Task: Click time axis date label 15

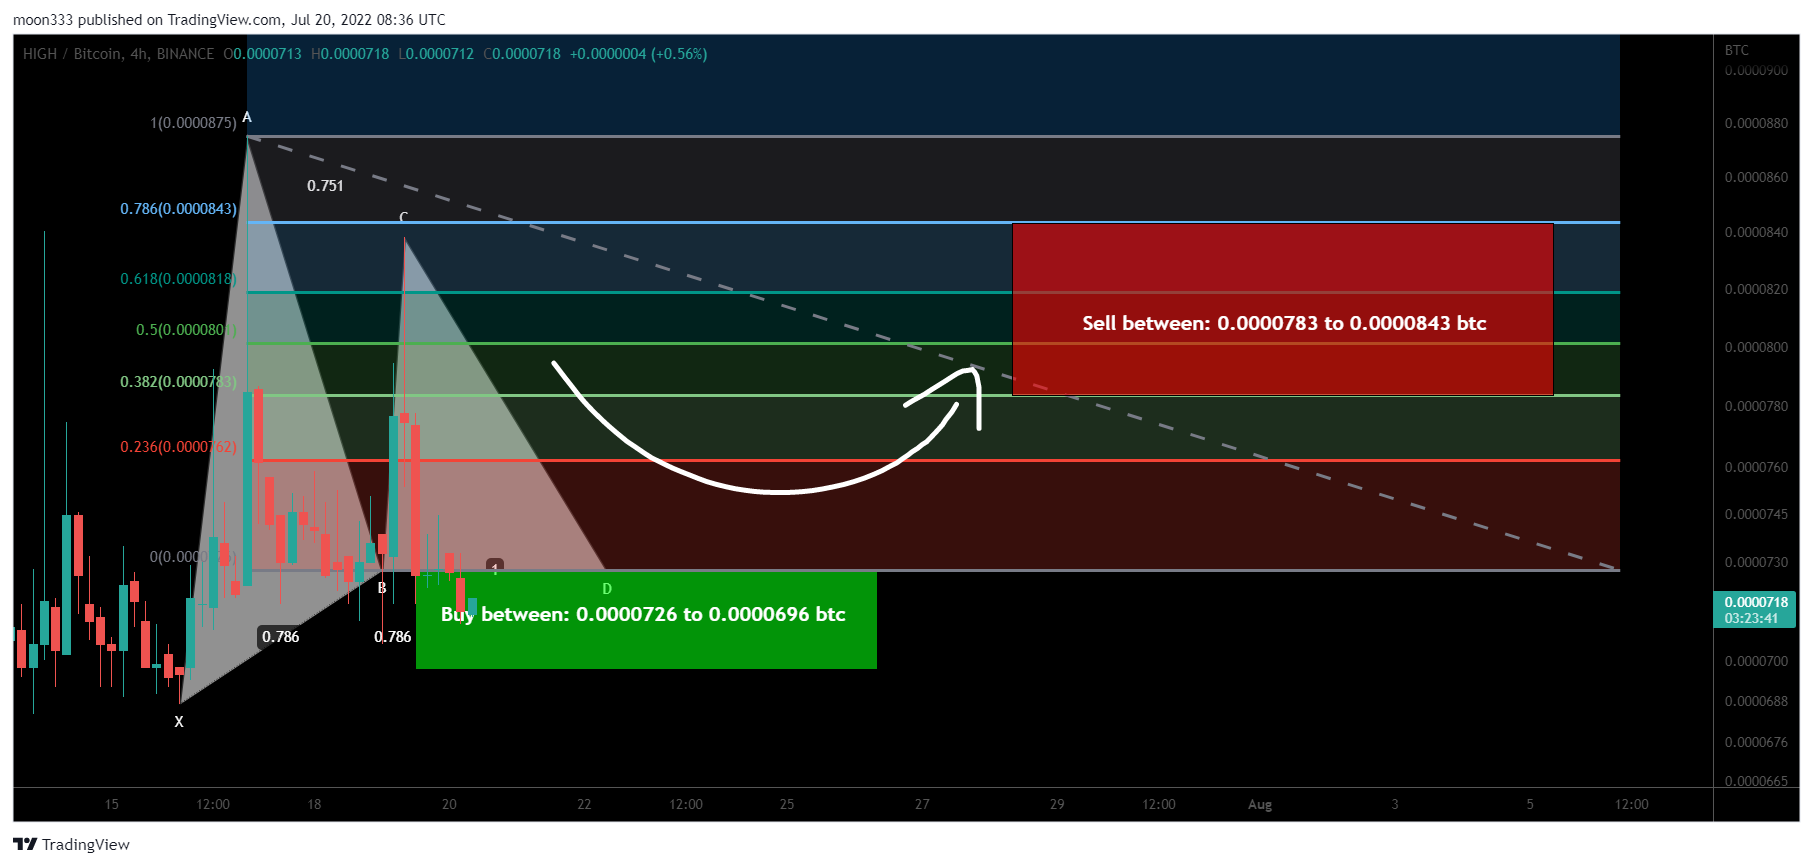Action: point(112,804)
